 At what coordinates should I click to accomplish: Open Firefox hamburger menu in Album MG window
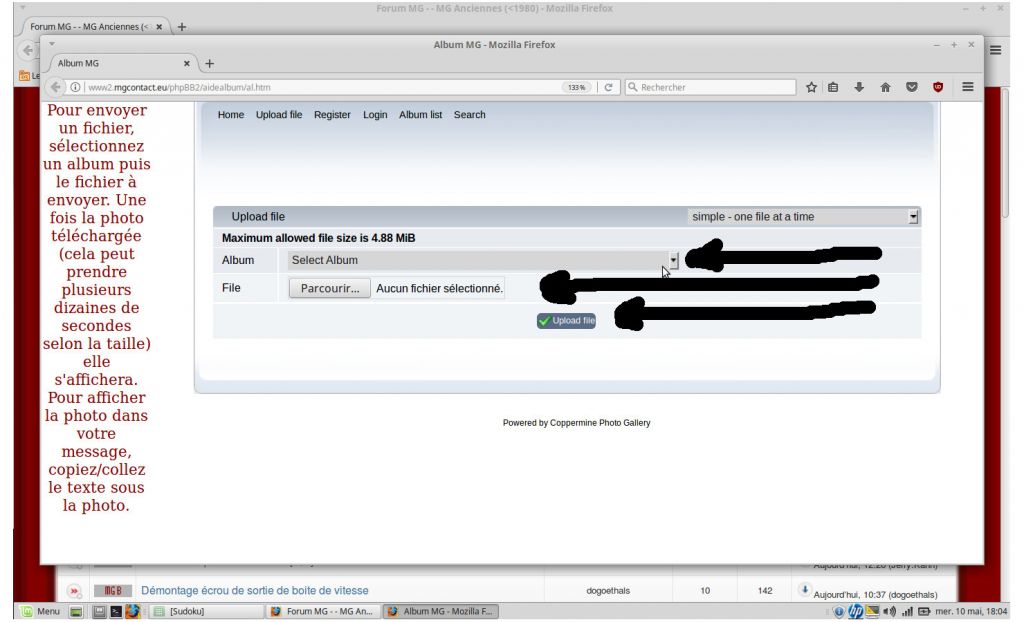968,87
